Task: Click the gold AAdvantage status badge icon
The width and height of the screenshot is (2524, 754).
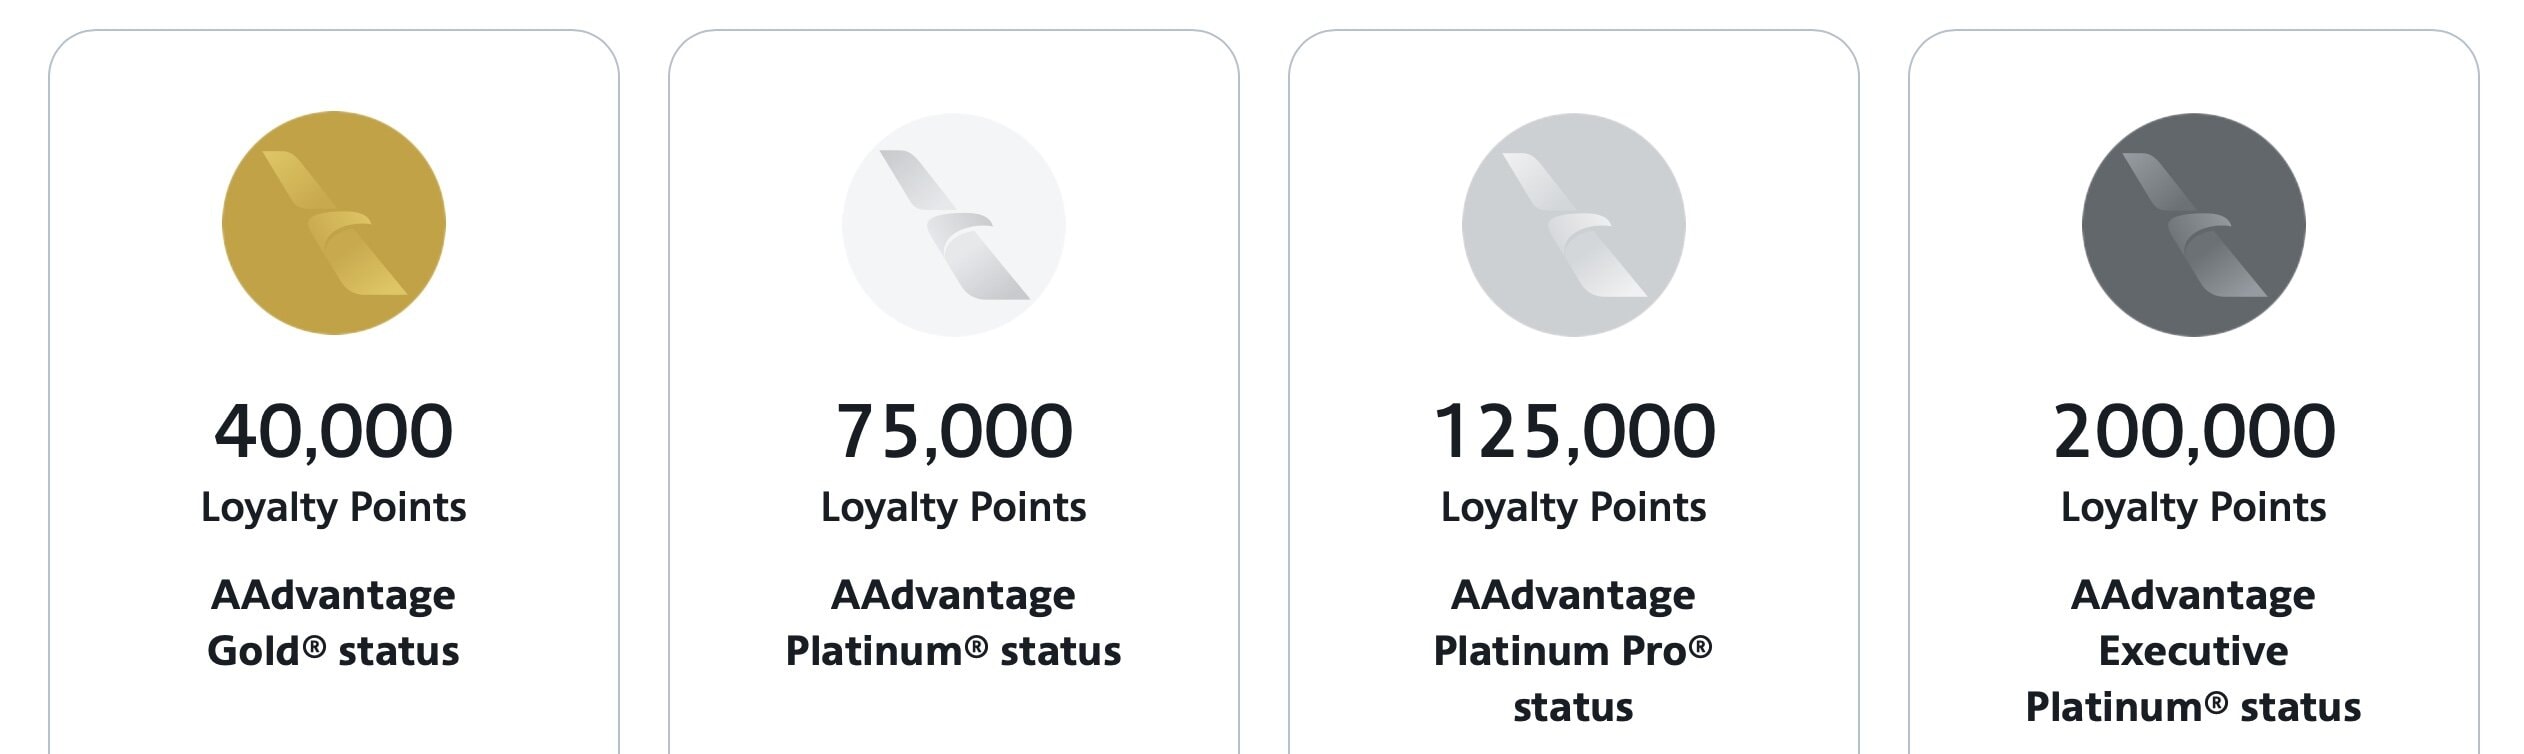Action: pyautogui.click(x=333, y=223)
